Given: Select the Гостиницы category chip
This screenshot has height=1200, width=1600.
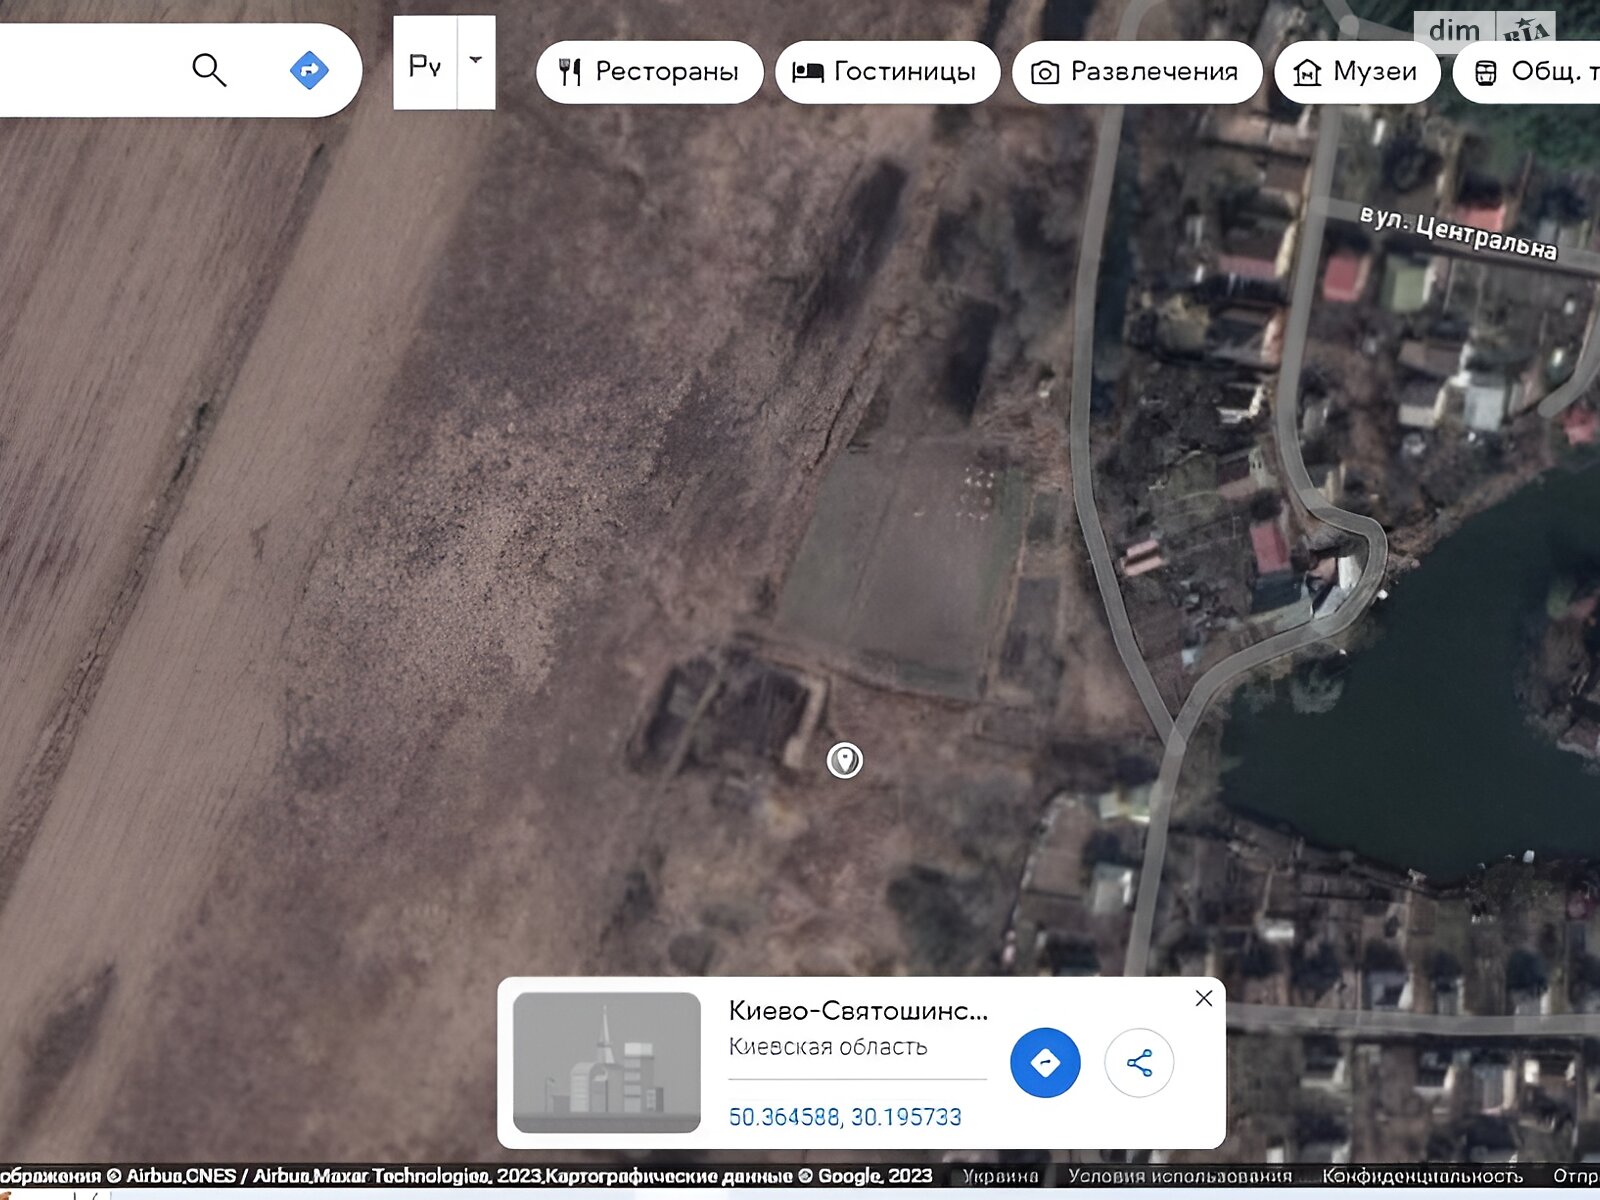Looking at the screenshot, I should [x=887, y=72].
